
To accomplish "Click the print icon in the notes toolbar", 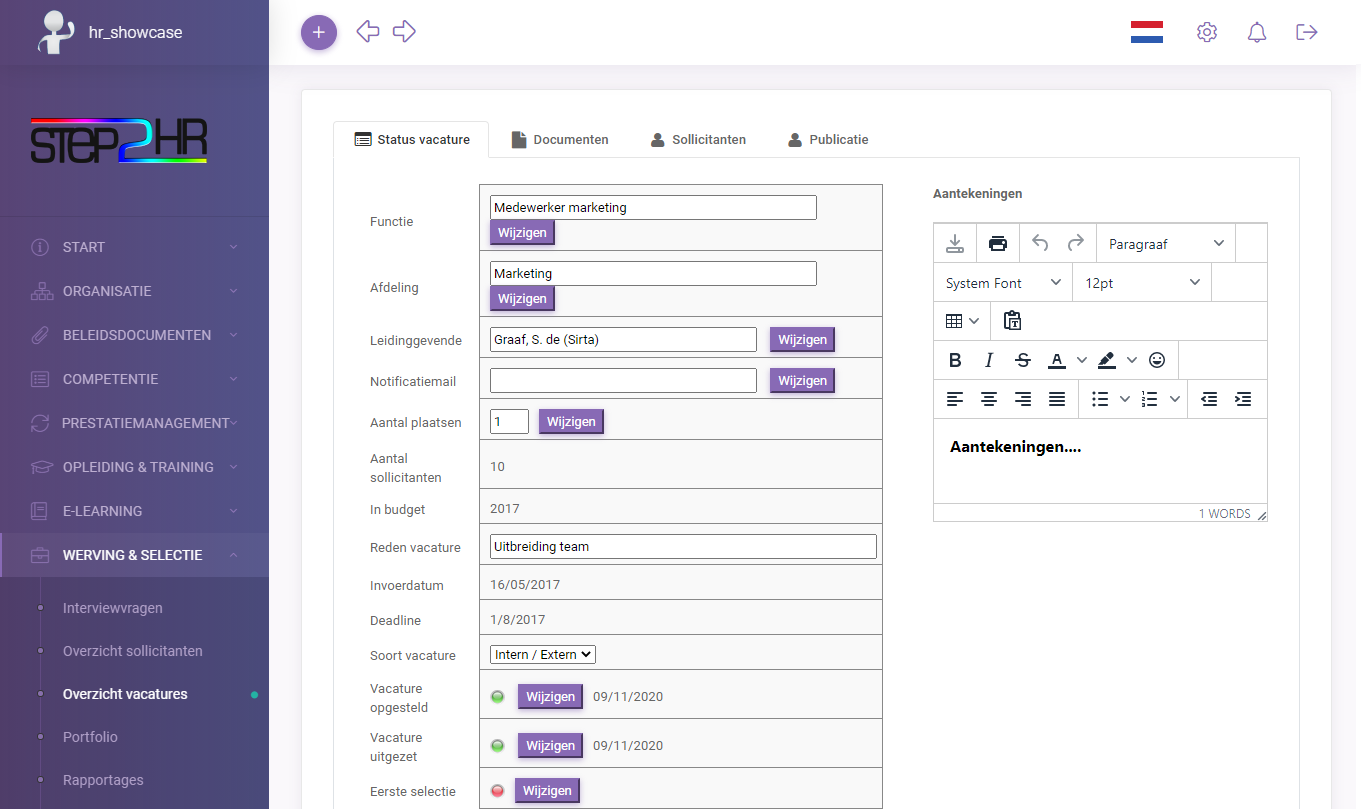I will point(997,242).
